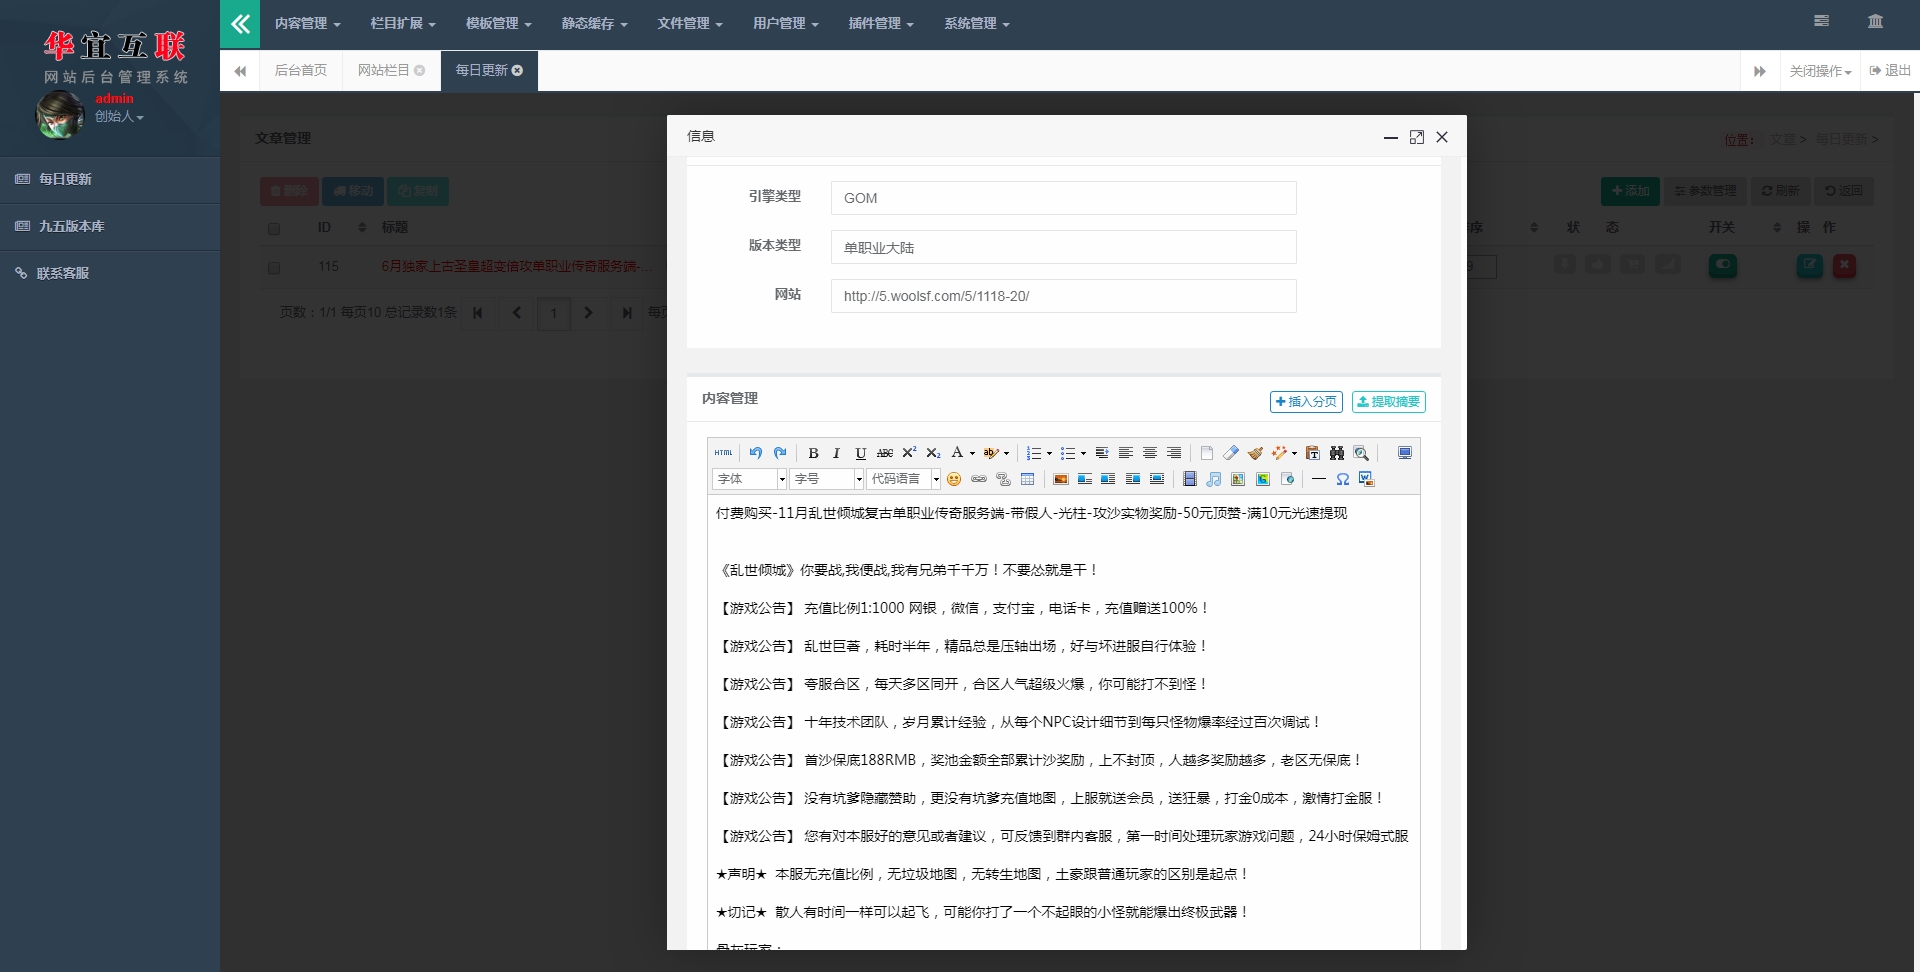Open highlight color dropdown arrow
This screenshot has width=1920, height=972.
click(1006, 453)
